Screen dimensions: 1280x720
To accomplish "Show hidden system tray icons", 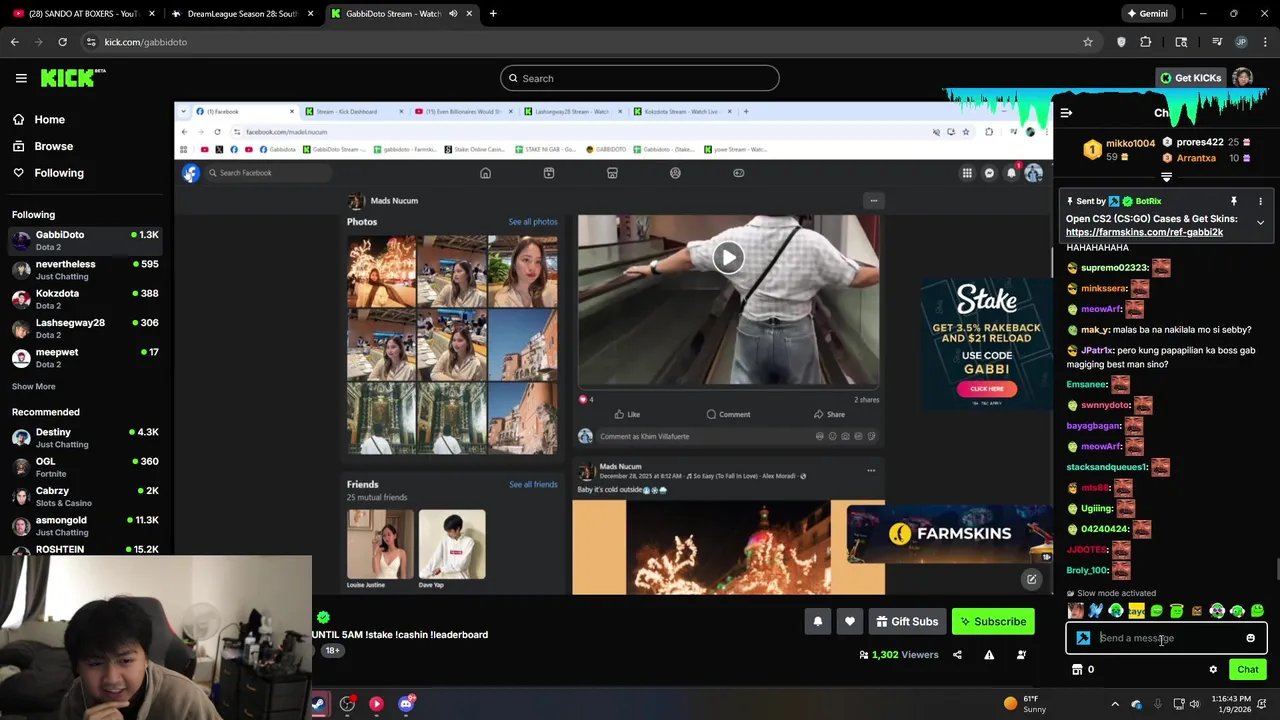I will click(x=1115, y=704).
